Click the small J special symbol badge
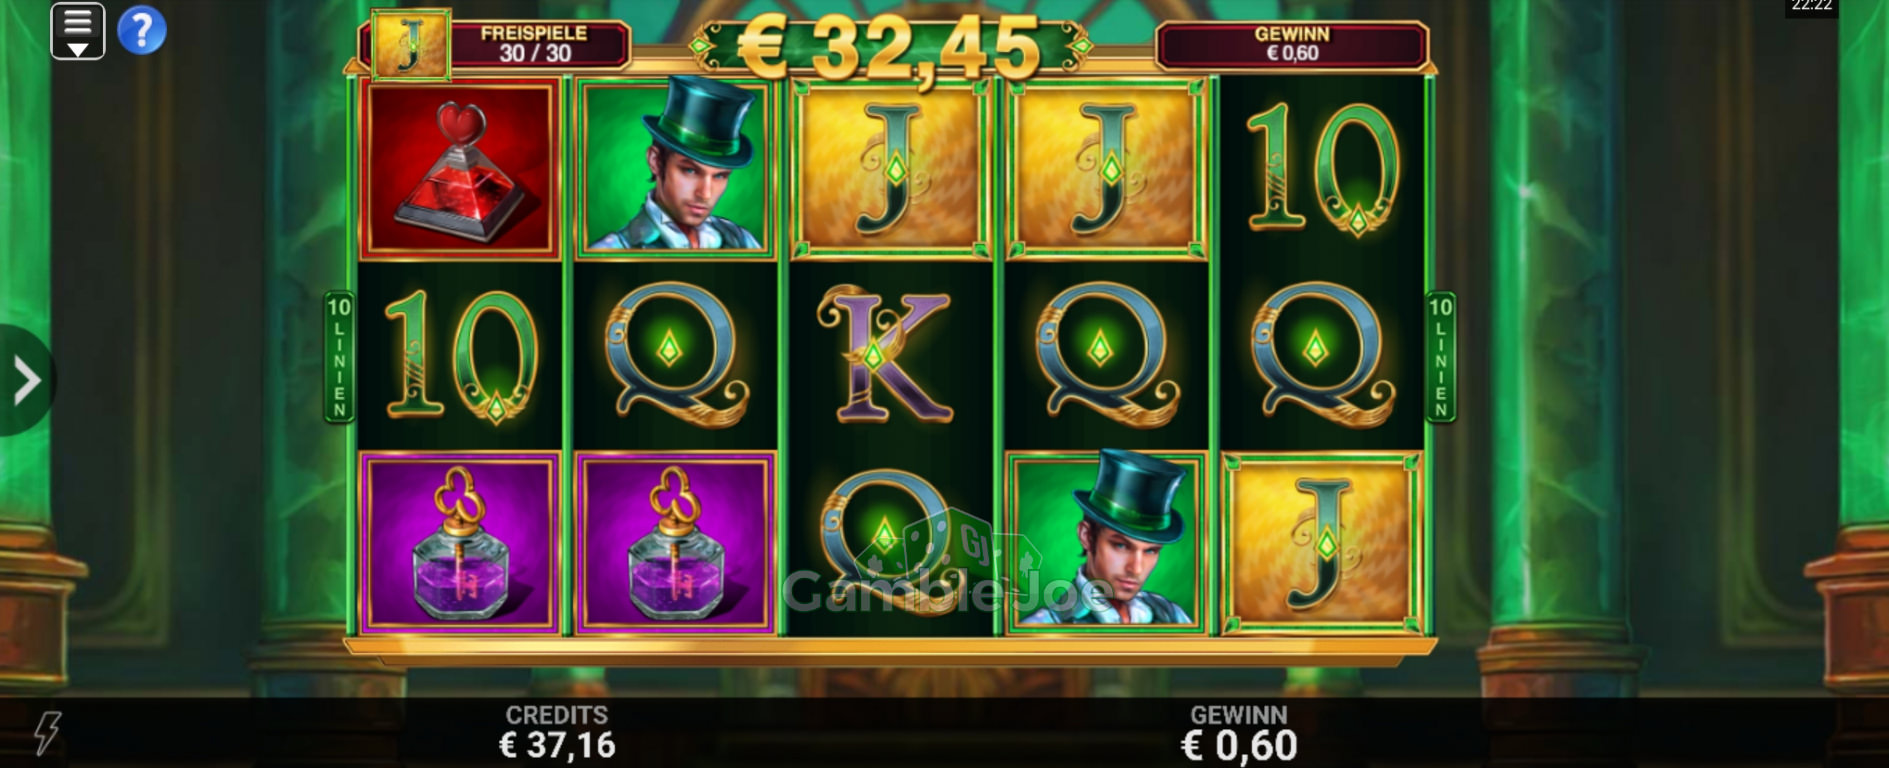This screenshot has height=768, width=1889. (x=410, y=45)
